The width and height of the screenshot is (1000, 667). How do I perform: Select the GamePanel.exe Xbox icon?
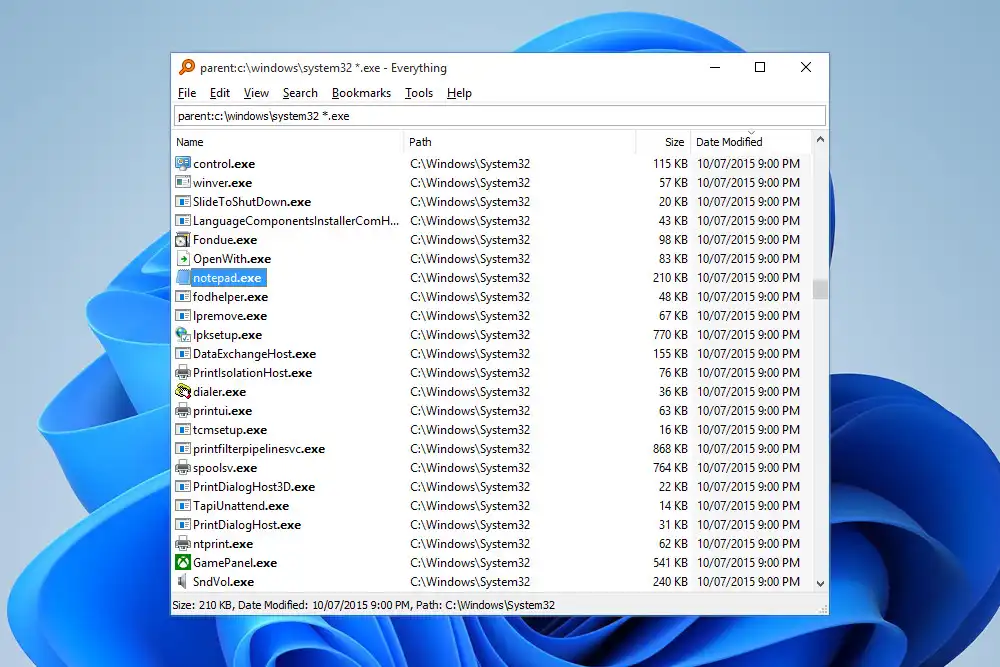[183, 563]
